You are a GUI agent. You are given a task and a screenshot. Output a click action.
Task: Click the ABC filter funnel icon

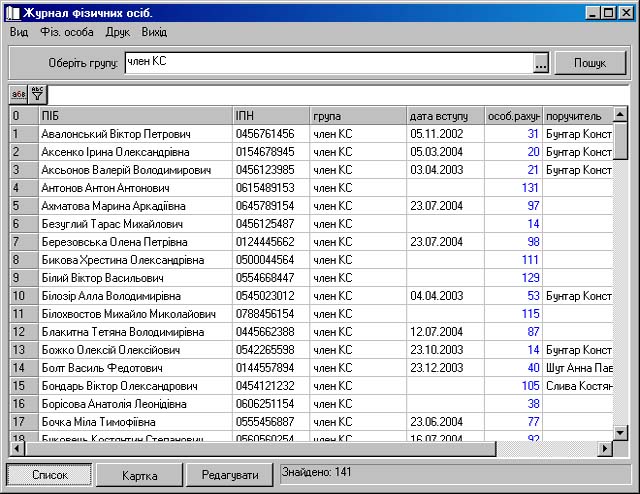[38, 95]
